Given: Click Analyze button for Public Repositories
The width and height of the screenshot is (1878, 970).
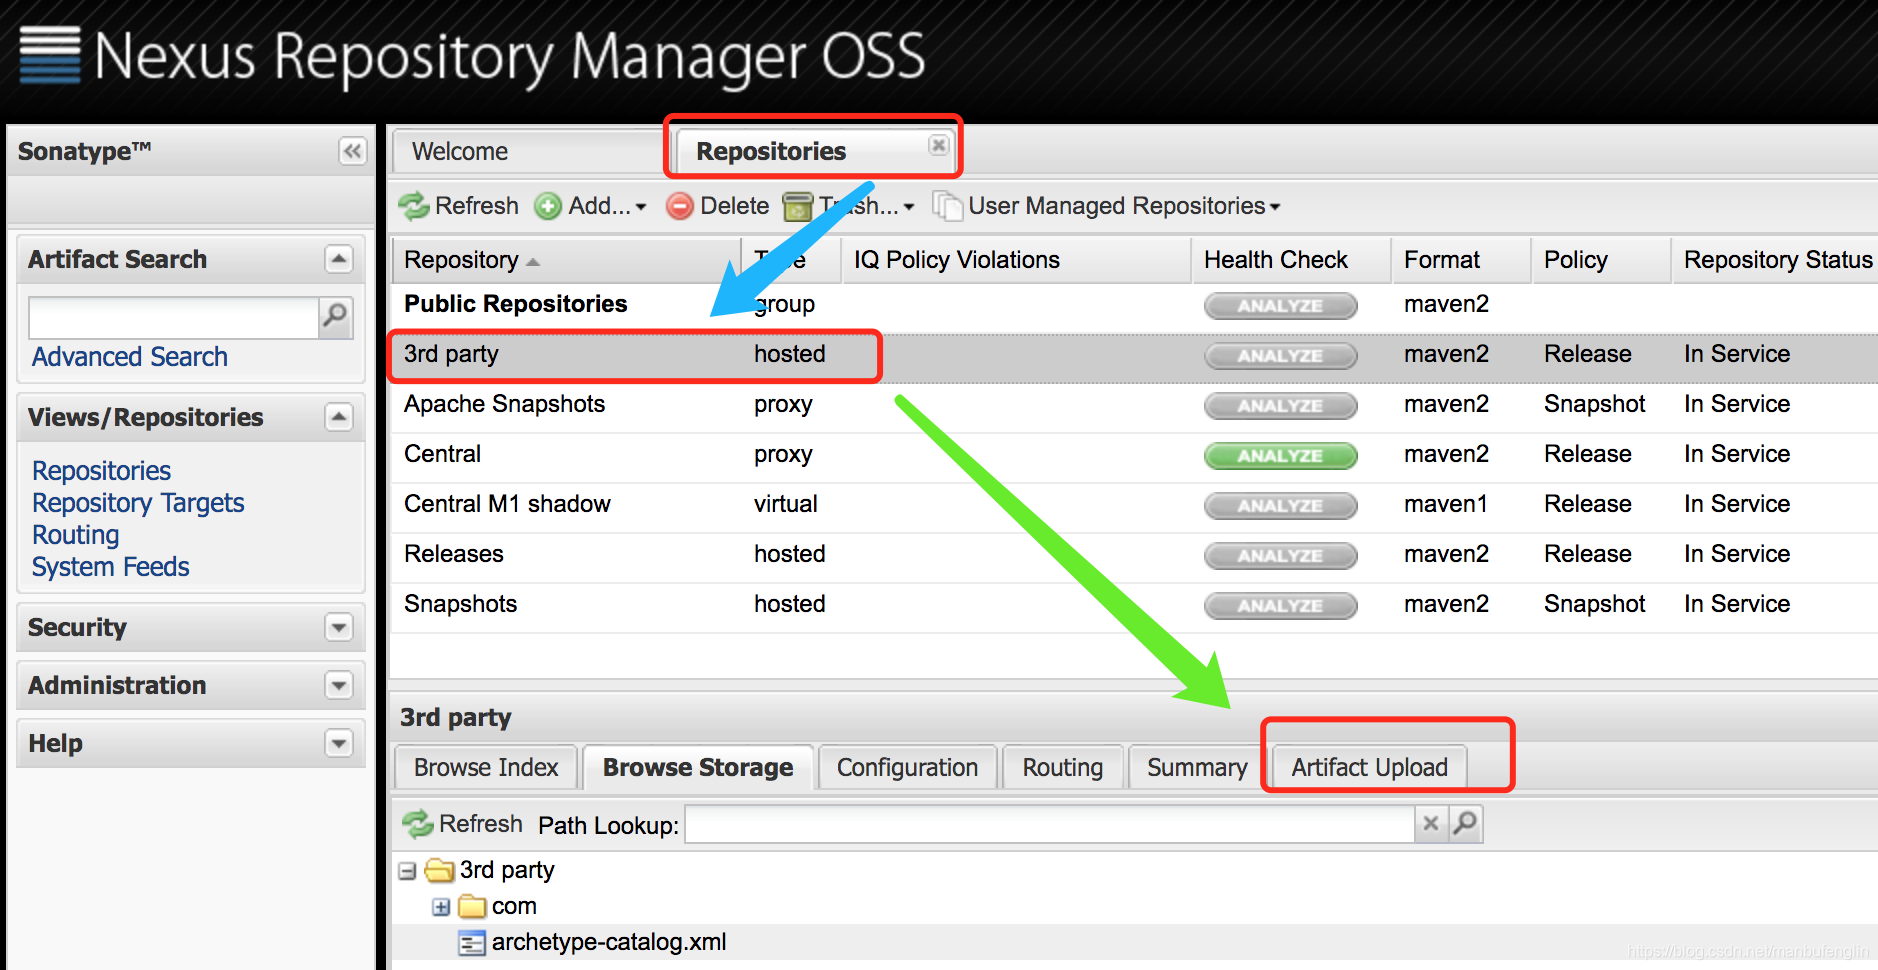Looking at the screenshot, I should [x=1280, y=306].
